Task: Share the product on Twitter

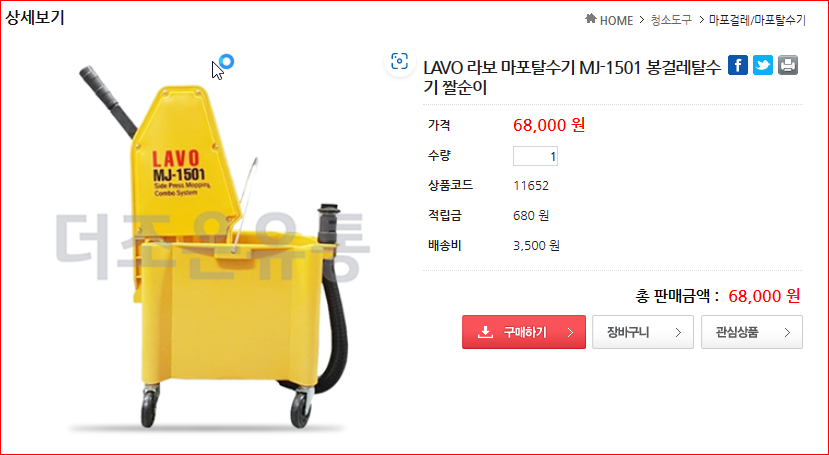Action: (x=762, y=65)
